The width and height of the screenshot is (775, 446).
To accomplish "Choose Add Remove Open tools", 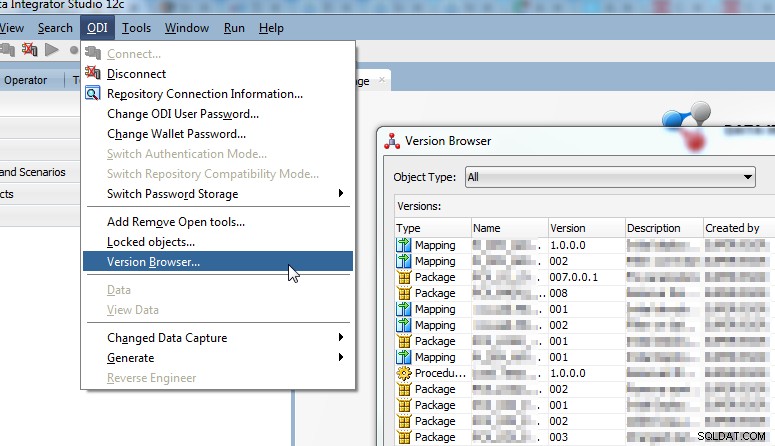I will click(218, 222).
